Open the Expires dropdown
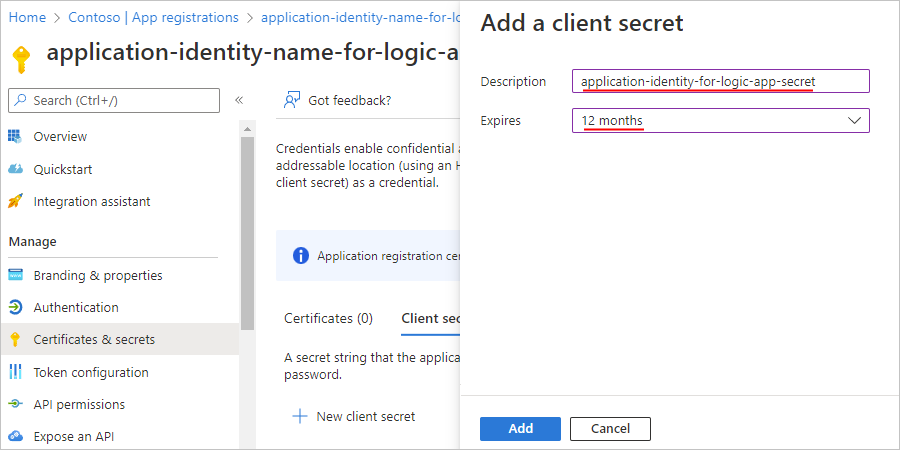Viewport: 900px width, 450px height. coord(720,121)
